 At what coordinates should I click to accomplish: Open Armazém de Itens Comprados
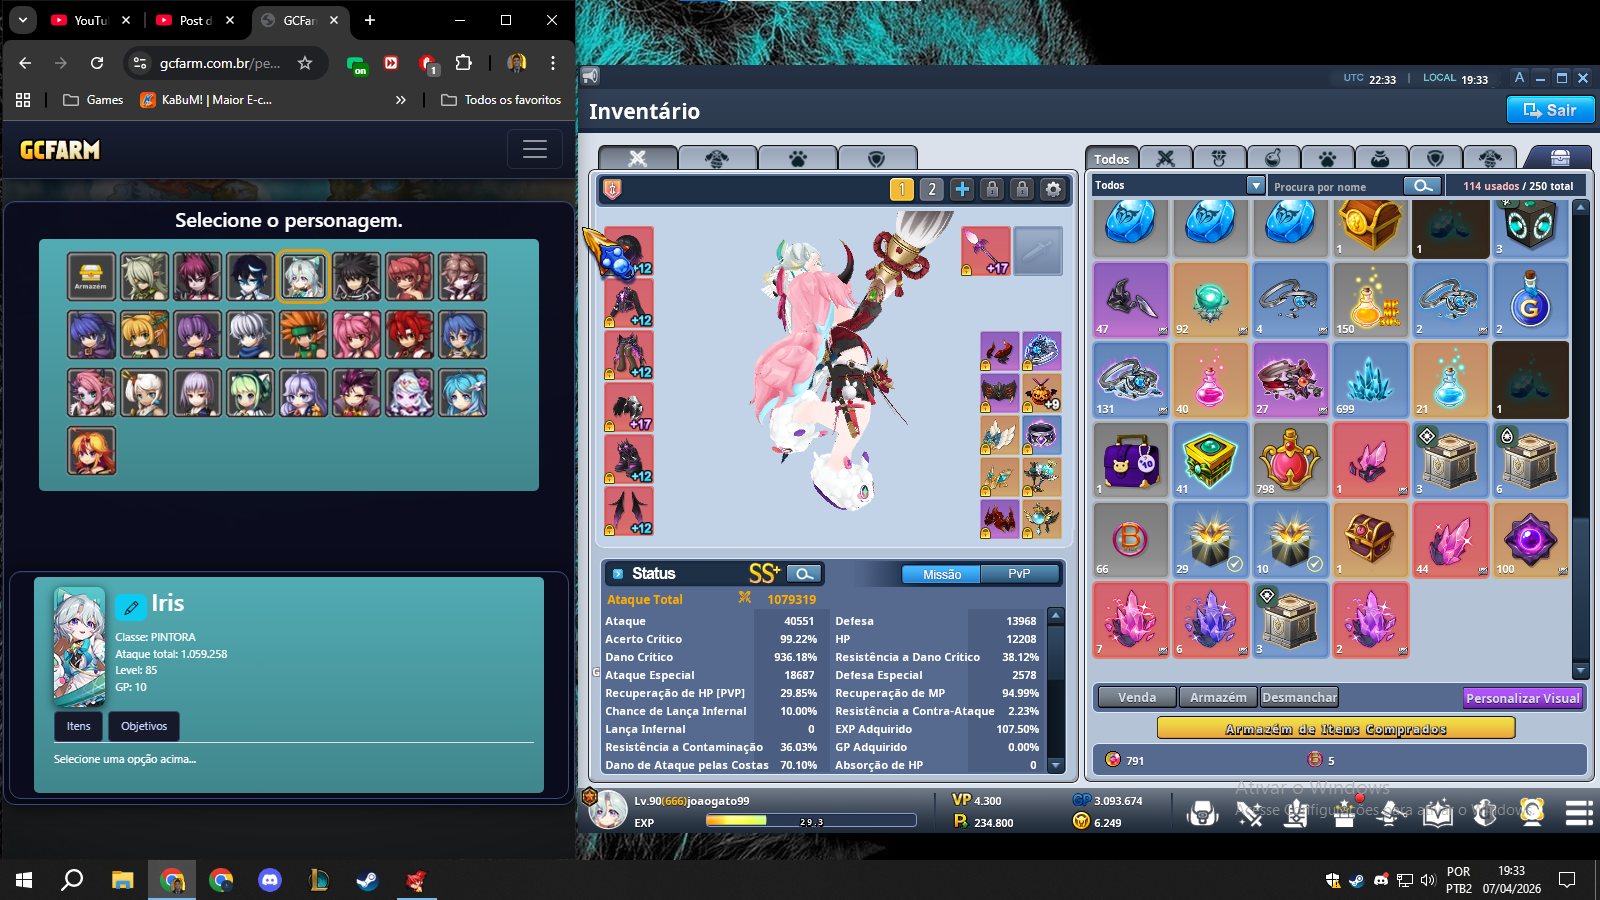[x=1336, y=729]
